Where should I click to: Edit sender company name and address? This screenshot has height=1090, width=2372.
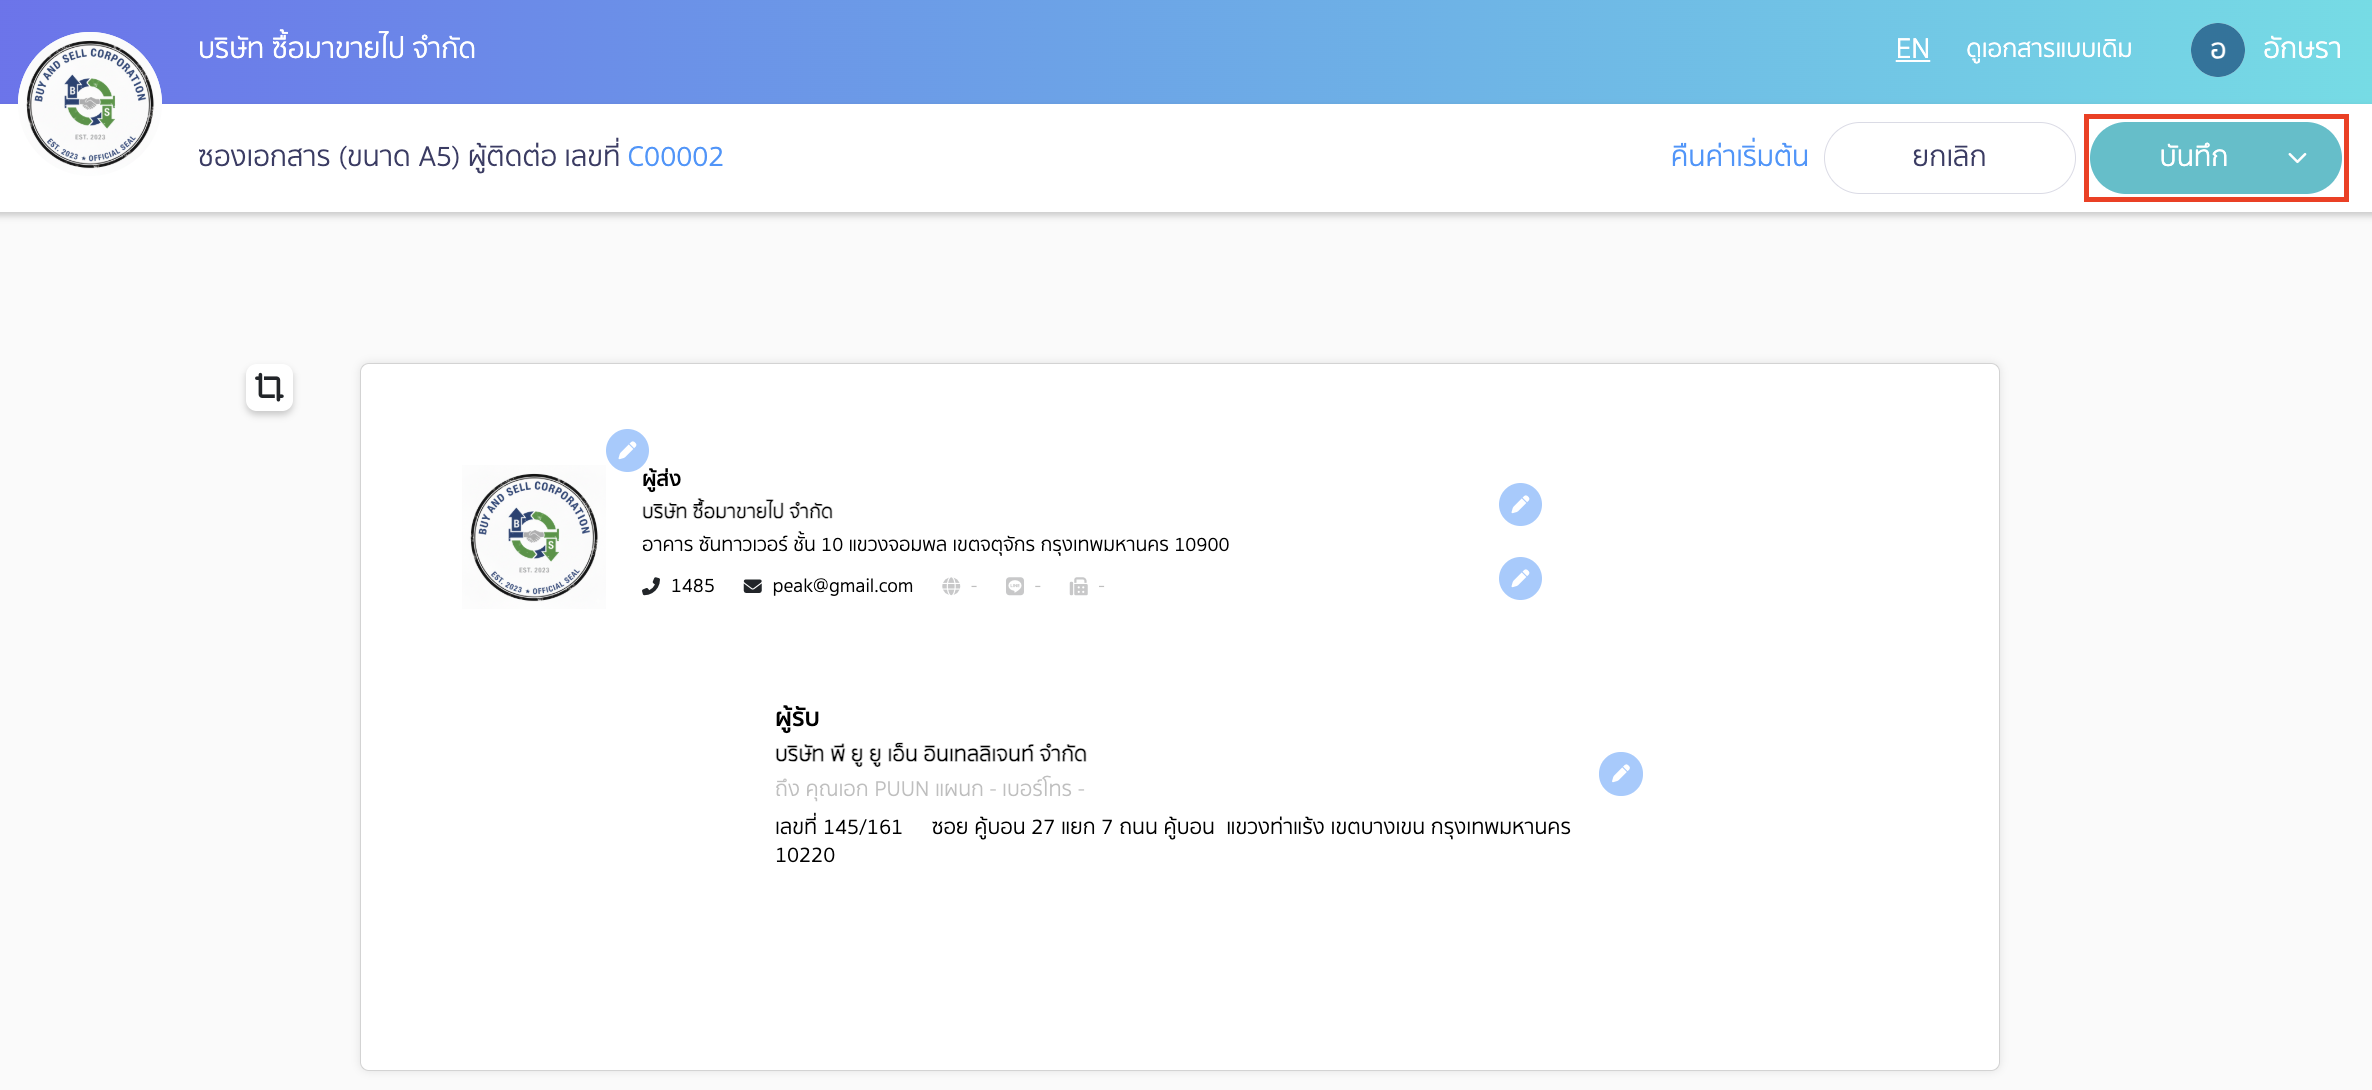1520,504
